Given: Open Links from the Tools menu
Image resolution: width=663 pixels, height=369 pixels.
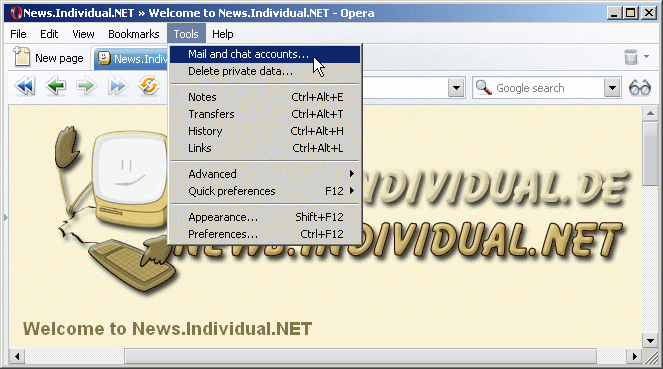Looking at the screenshot, I should (265, 148).
